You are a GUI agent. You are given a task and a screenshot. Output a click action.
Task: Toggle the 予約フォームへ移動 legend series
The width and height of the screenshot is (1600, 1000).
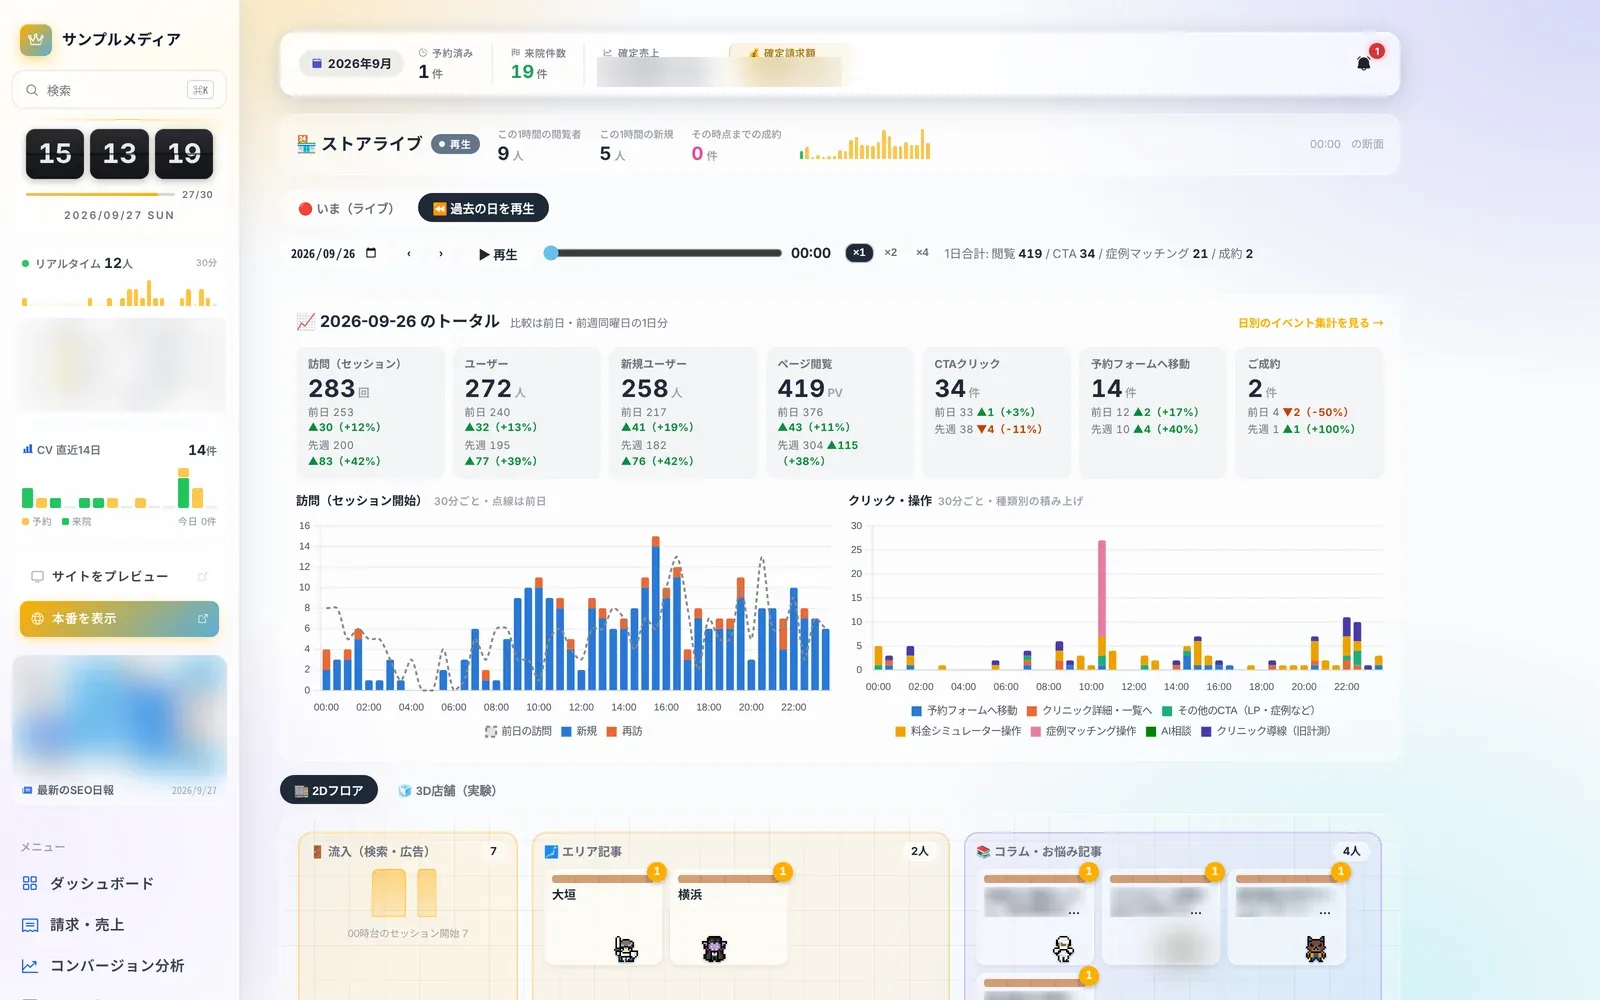click(x=964, y=710)
